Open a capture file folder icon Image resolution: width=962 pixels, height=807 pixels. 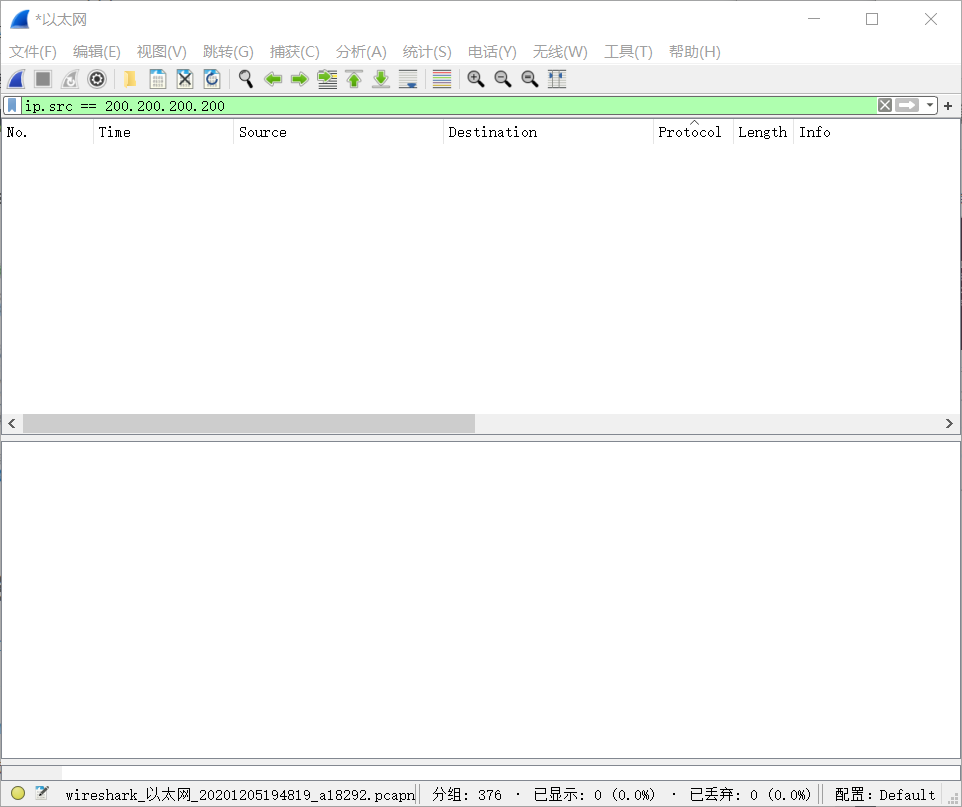[x=130, y=79]
